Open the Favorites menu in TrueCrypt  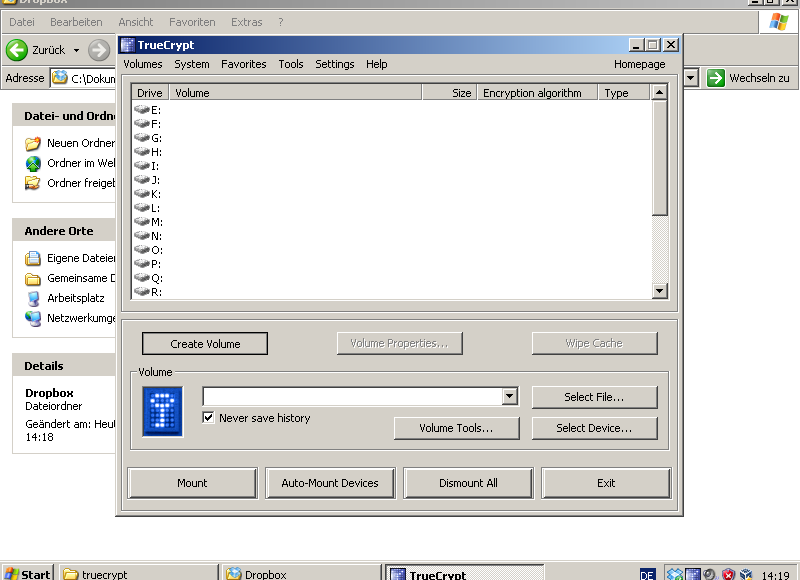pyautogui.click(x=244, y=64)
